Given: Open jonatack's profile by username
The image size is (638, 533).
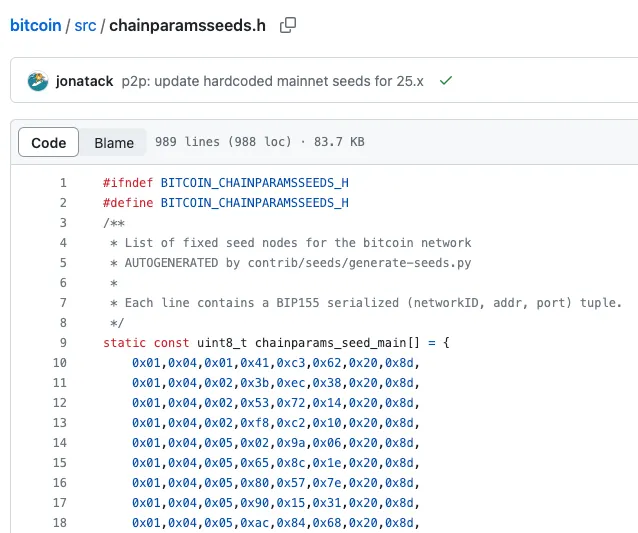Looking at the screenshot, I should 85,81.
